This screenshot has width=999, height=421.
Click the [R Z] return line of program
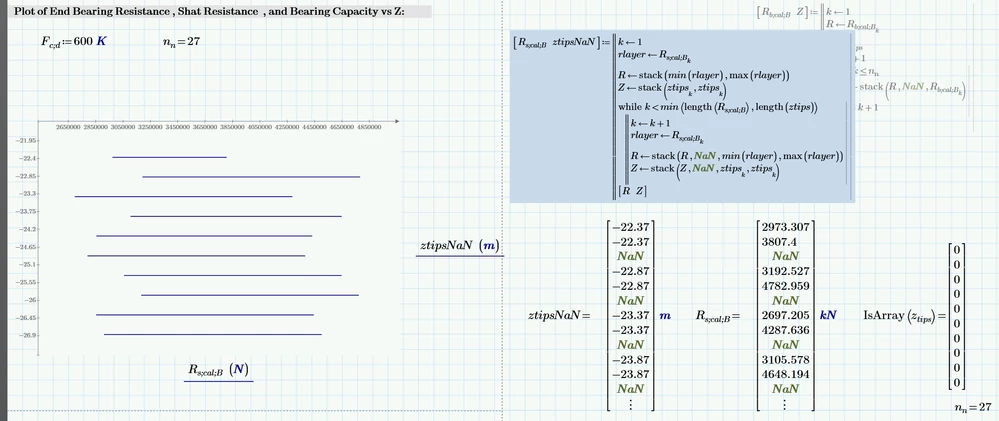pyautogui.click(x=633, y=190)
